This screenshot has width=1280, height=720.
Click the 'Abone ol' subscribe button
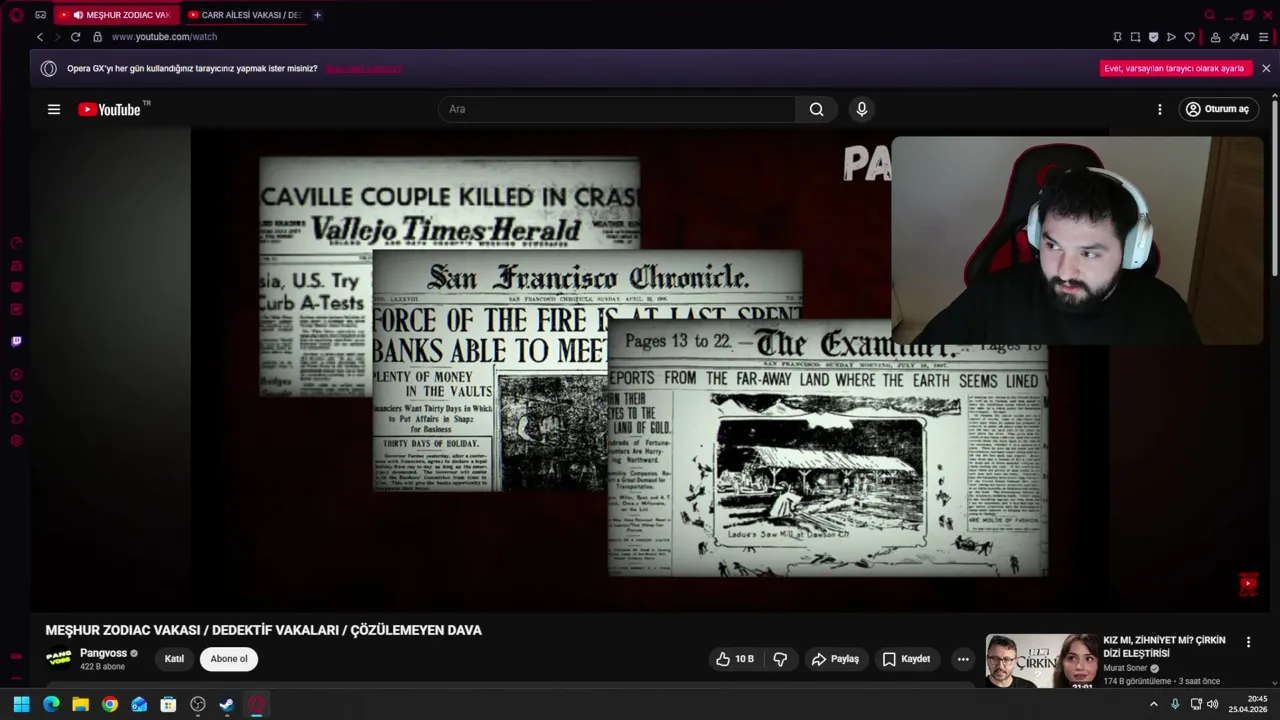tap(229, 659)
